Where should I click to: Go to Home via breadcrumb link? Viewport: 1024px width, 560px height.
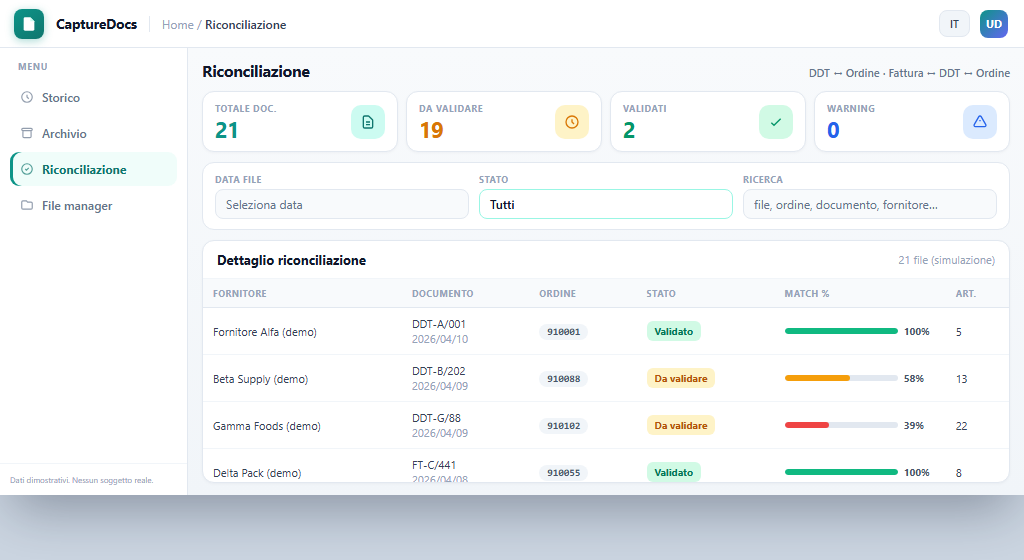pyautogui.click(x=178, y=25)
